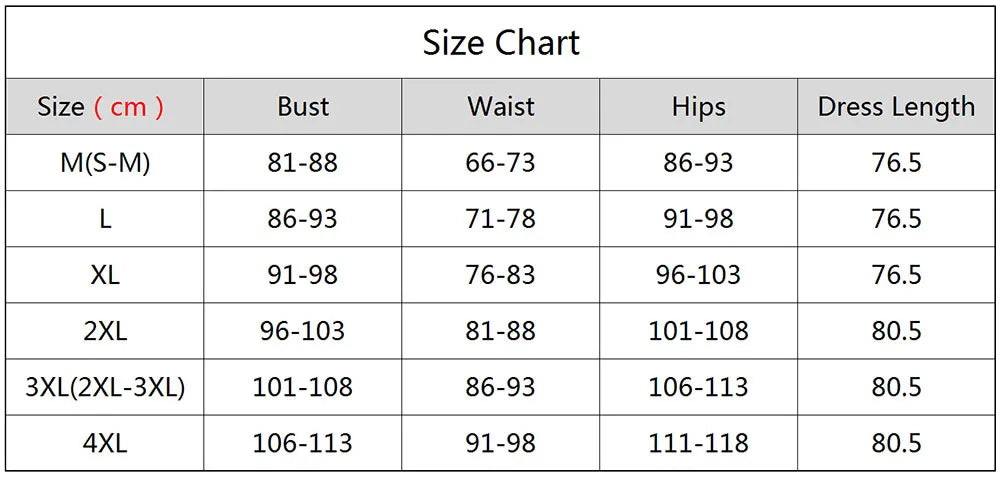This screenshot has width=1000, height=477.
Task: Click the L size row label
Action: click(x=105, y=219)
